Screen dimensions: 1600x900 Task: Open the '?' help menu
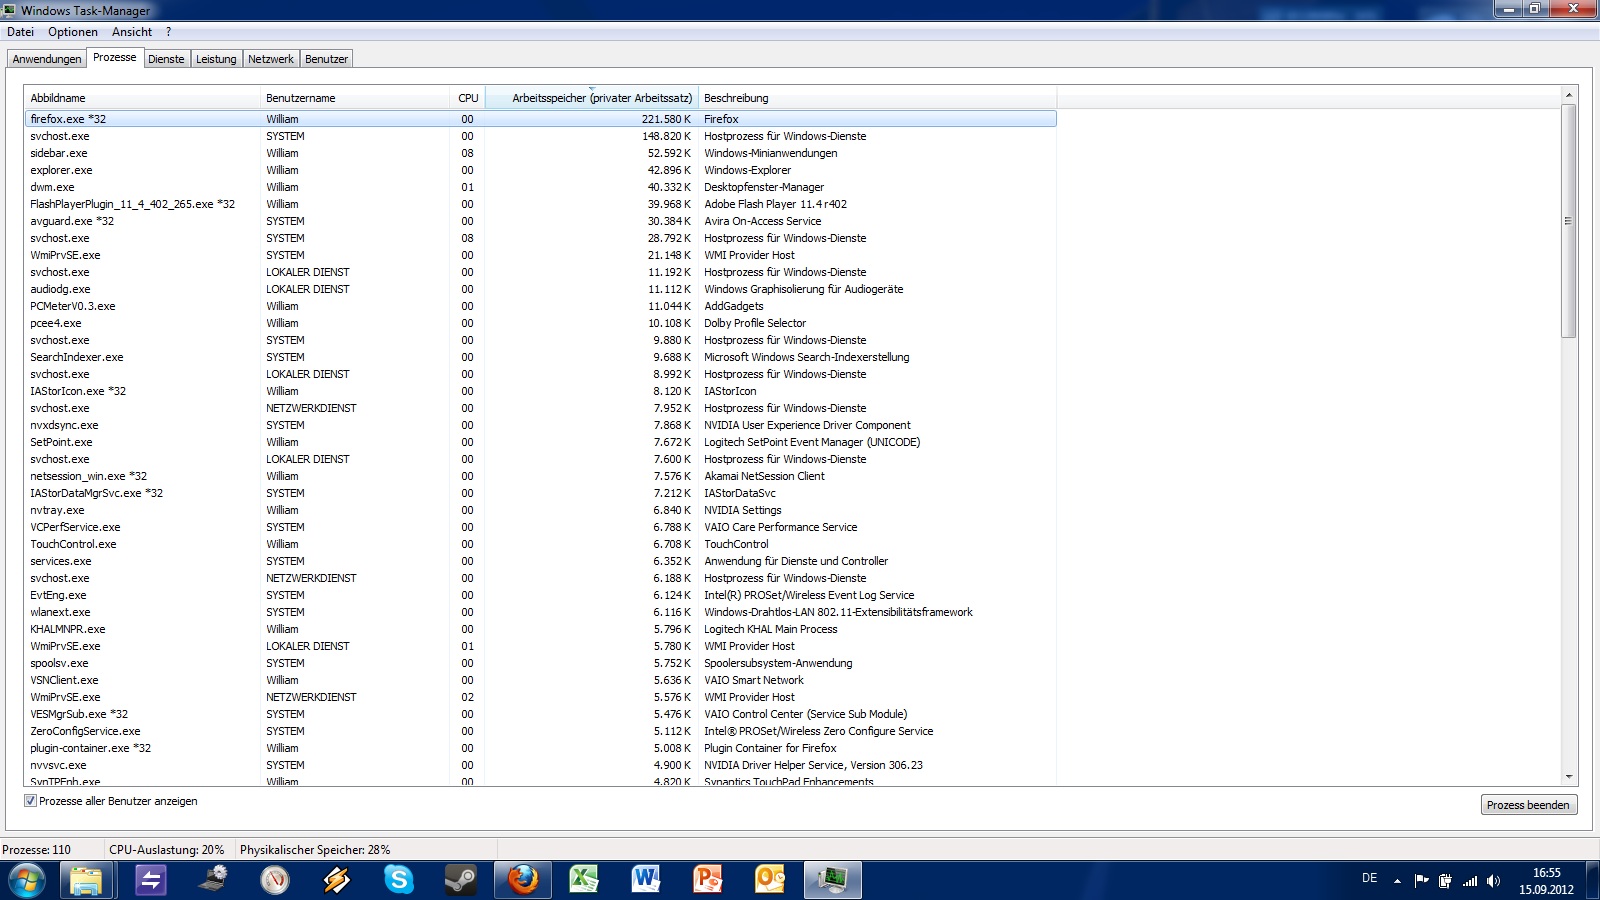(x=168, y=32)
